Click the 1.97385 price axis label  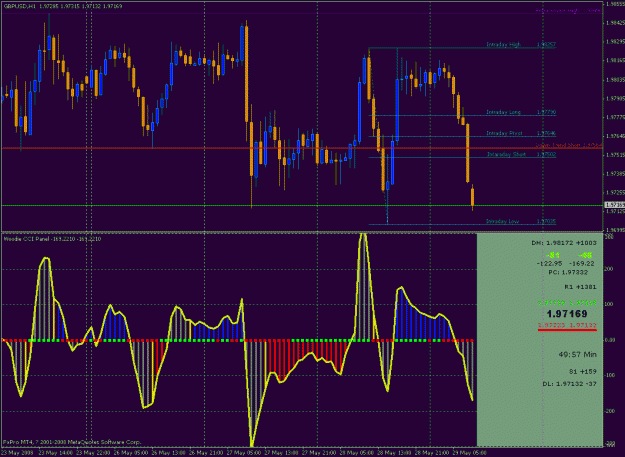point(615,174)
